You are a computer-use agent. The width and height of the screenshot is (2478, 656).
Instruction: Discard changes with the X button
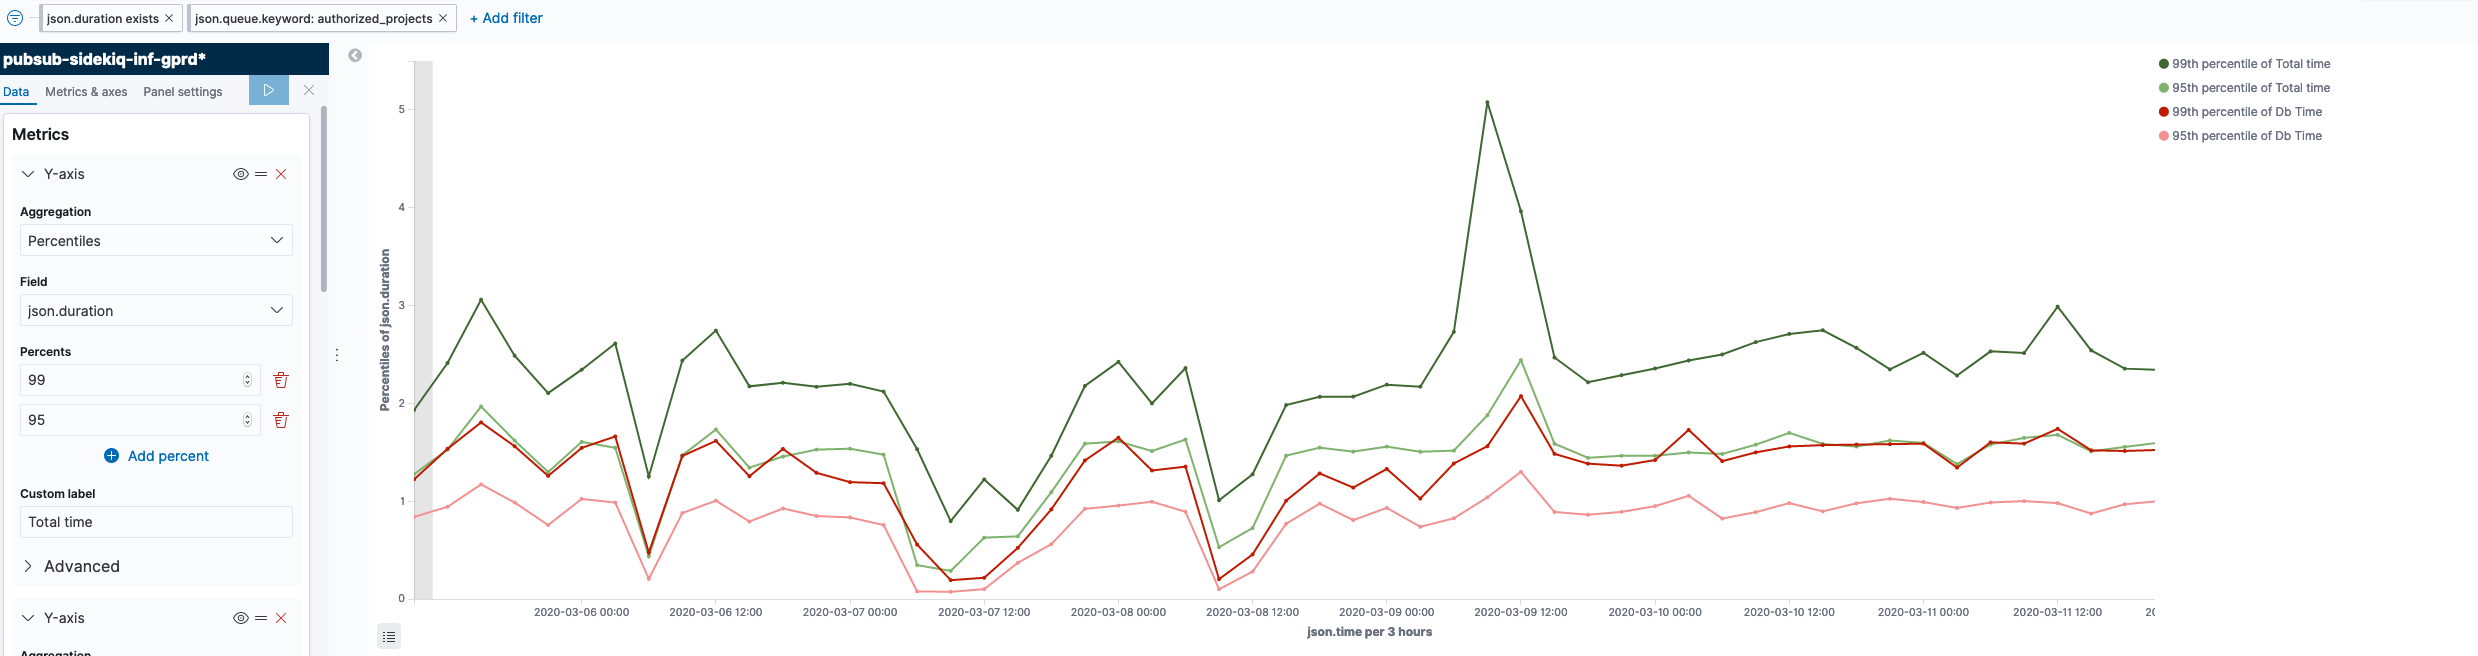309,90
